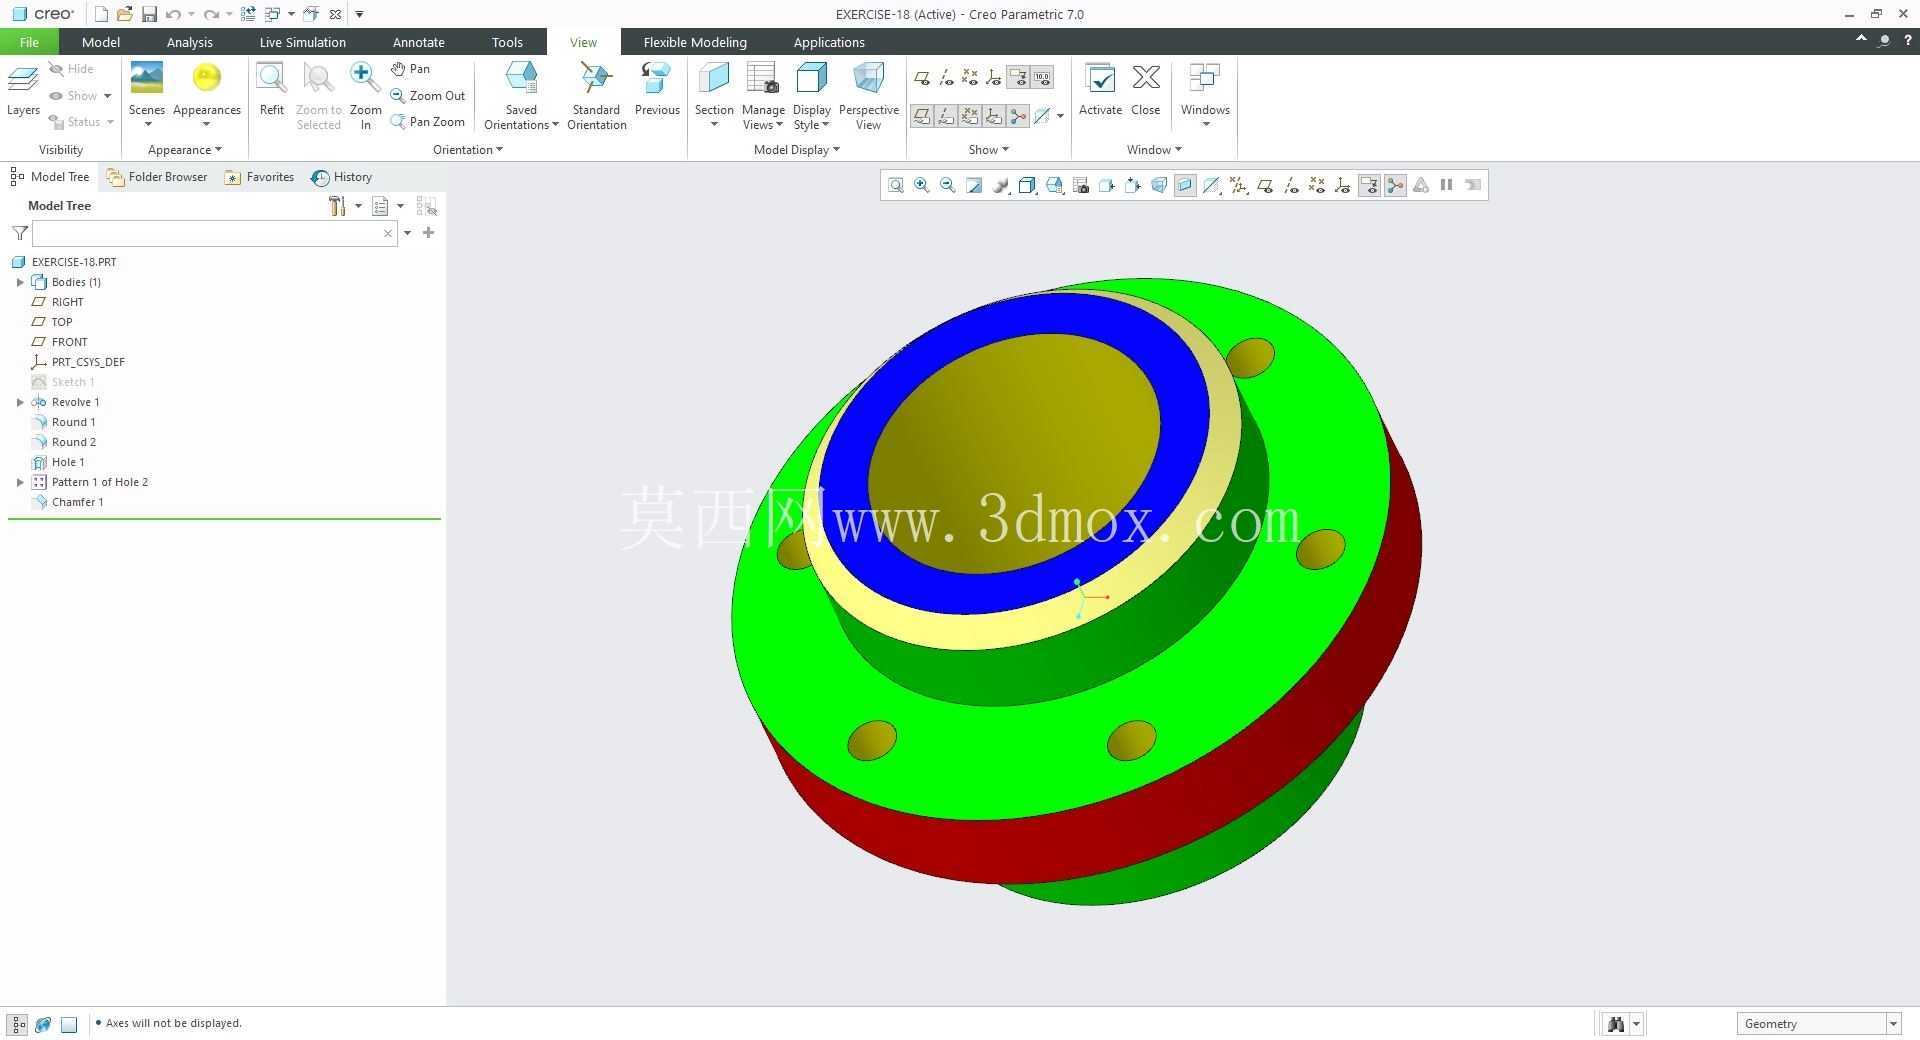This screenshot has height=1040, width=1920.
Task: Open the History navigator tab
Action: pos(342,177)
